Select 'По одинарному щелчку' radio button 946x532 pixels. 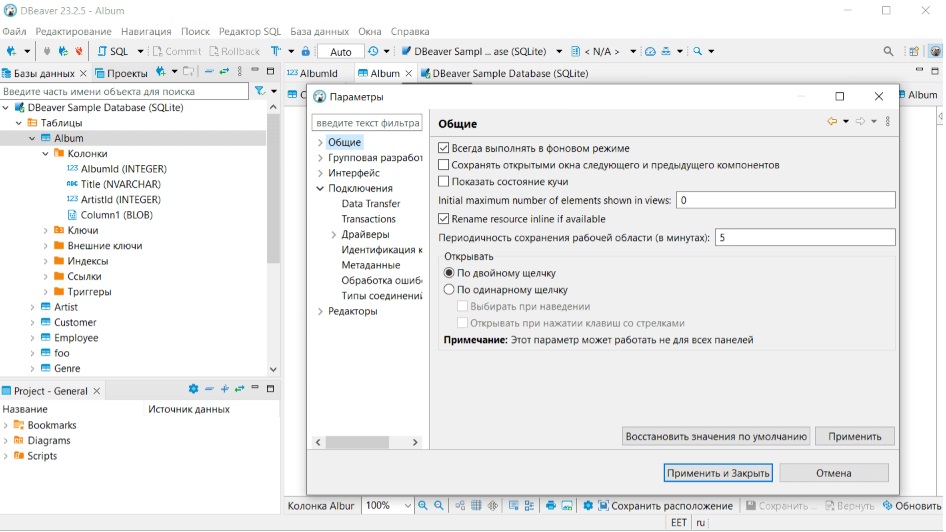coord(449,290)
